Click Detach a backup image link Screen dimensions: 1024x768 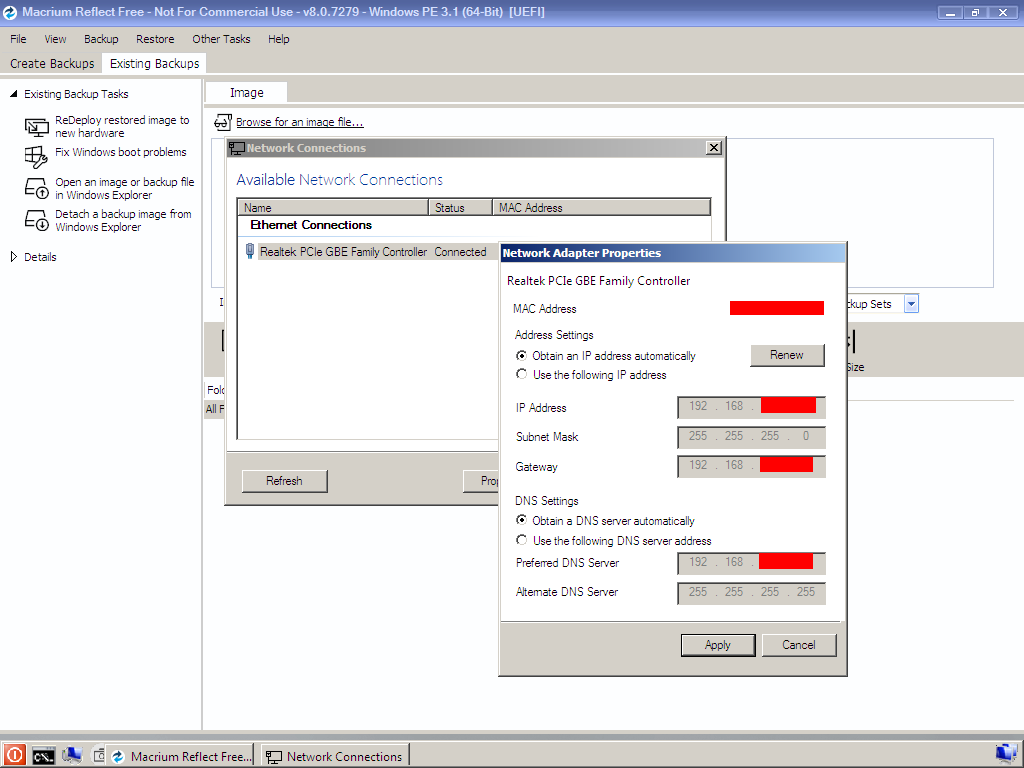(123, 221)
